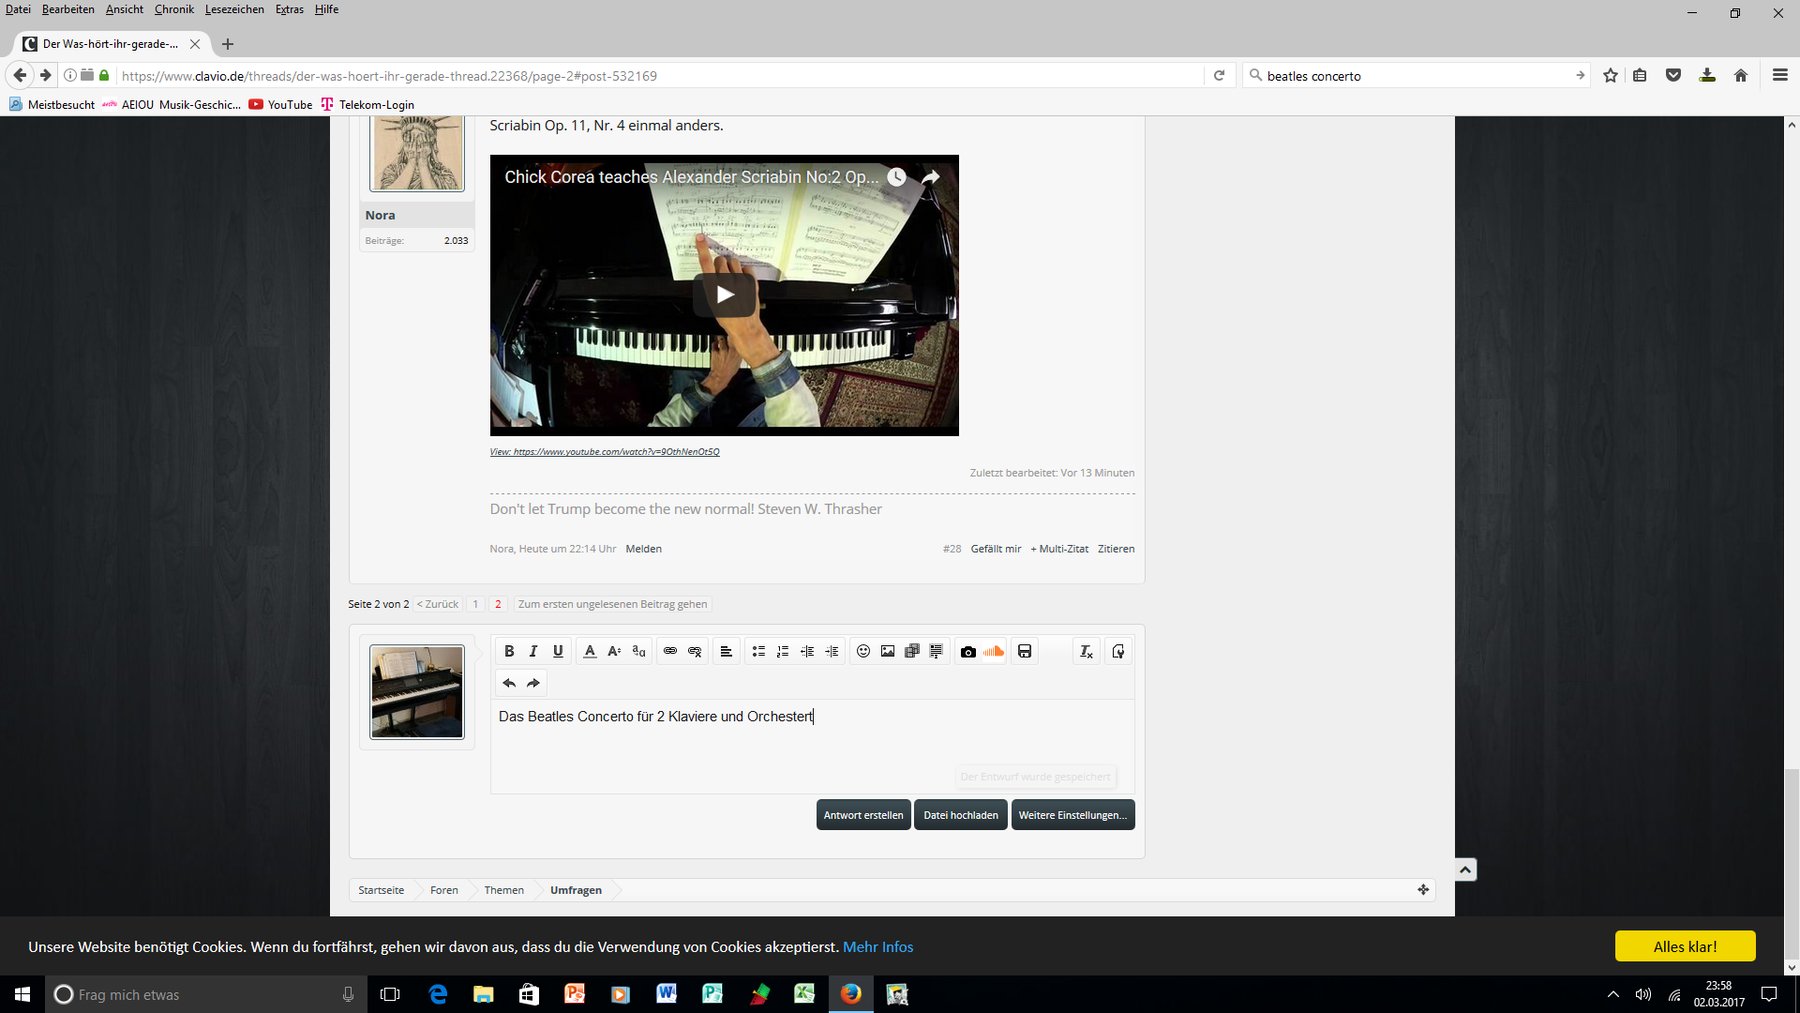Click Windows Start button

click(22, 994)
